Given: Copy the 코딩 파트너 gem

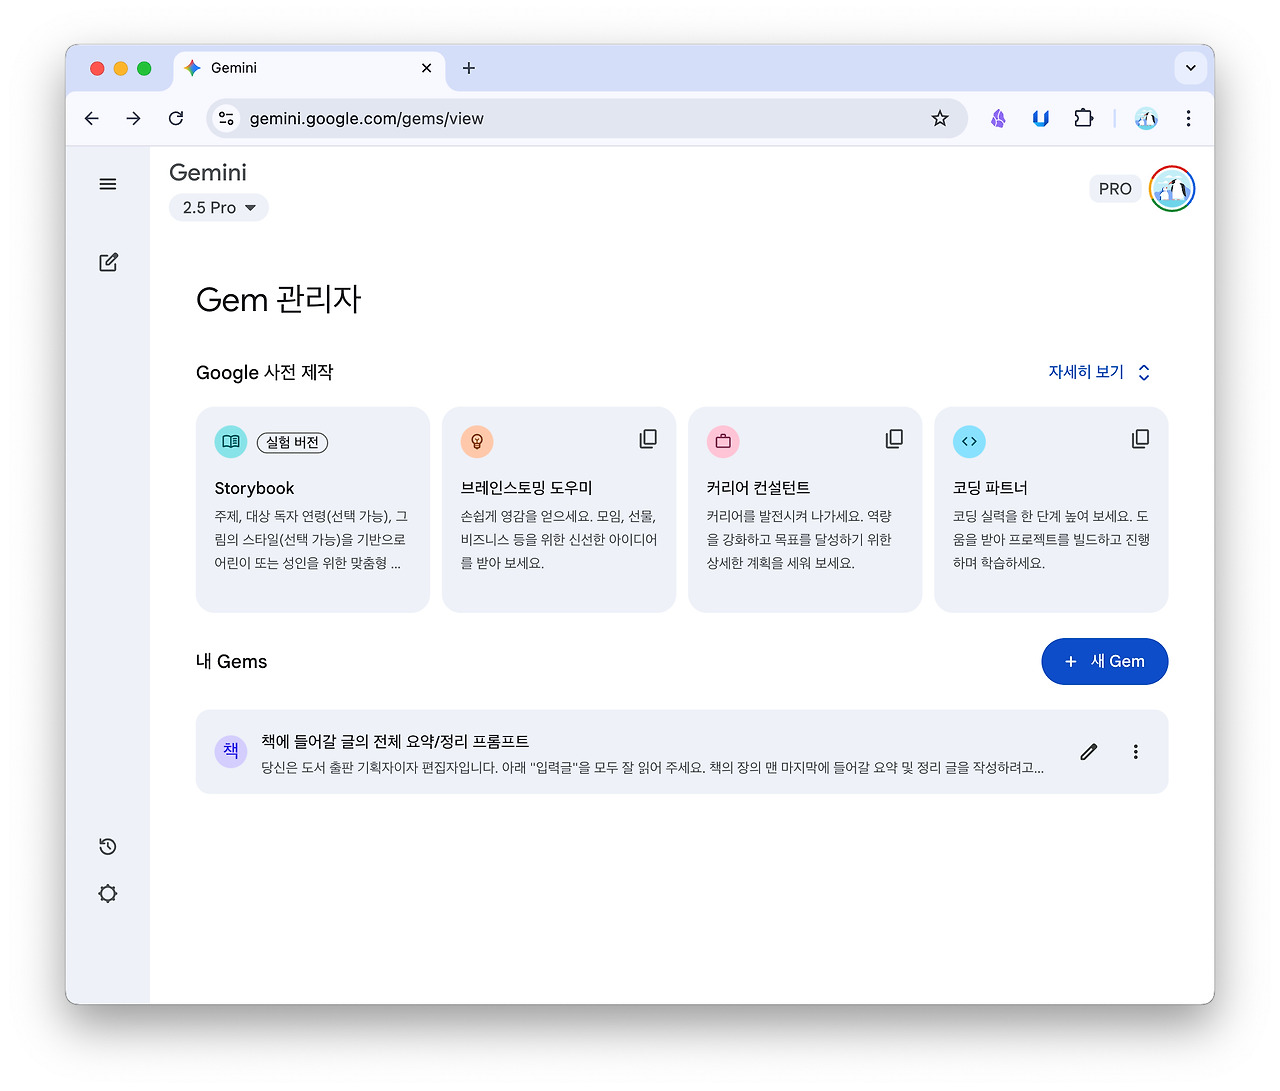Looking at the screenshot, I should (x=1140, y=439).
